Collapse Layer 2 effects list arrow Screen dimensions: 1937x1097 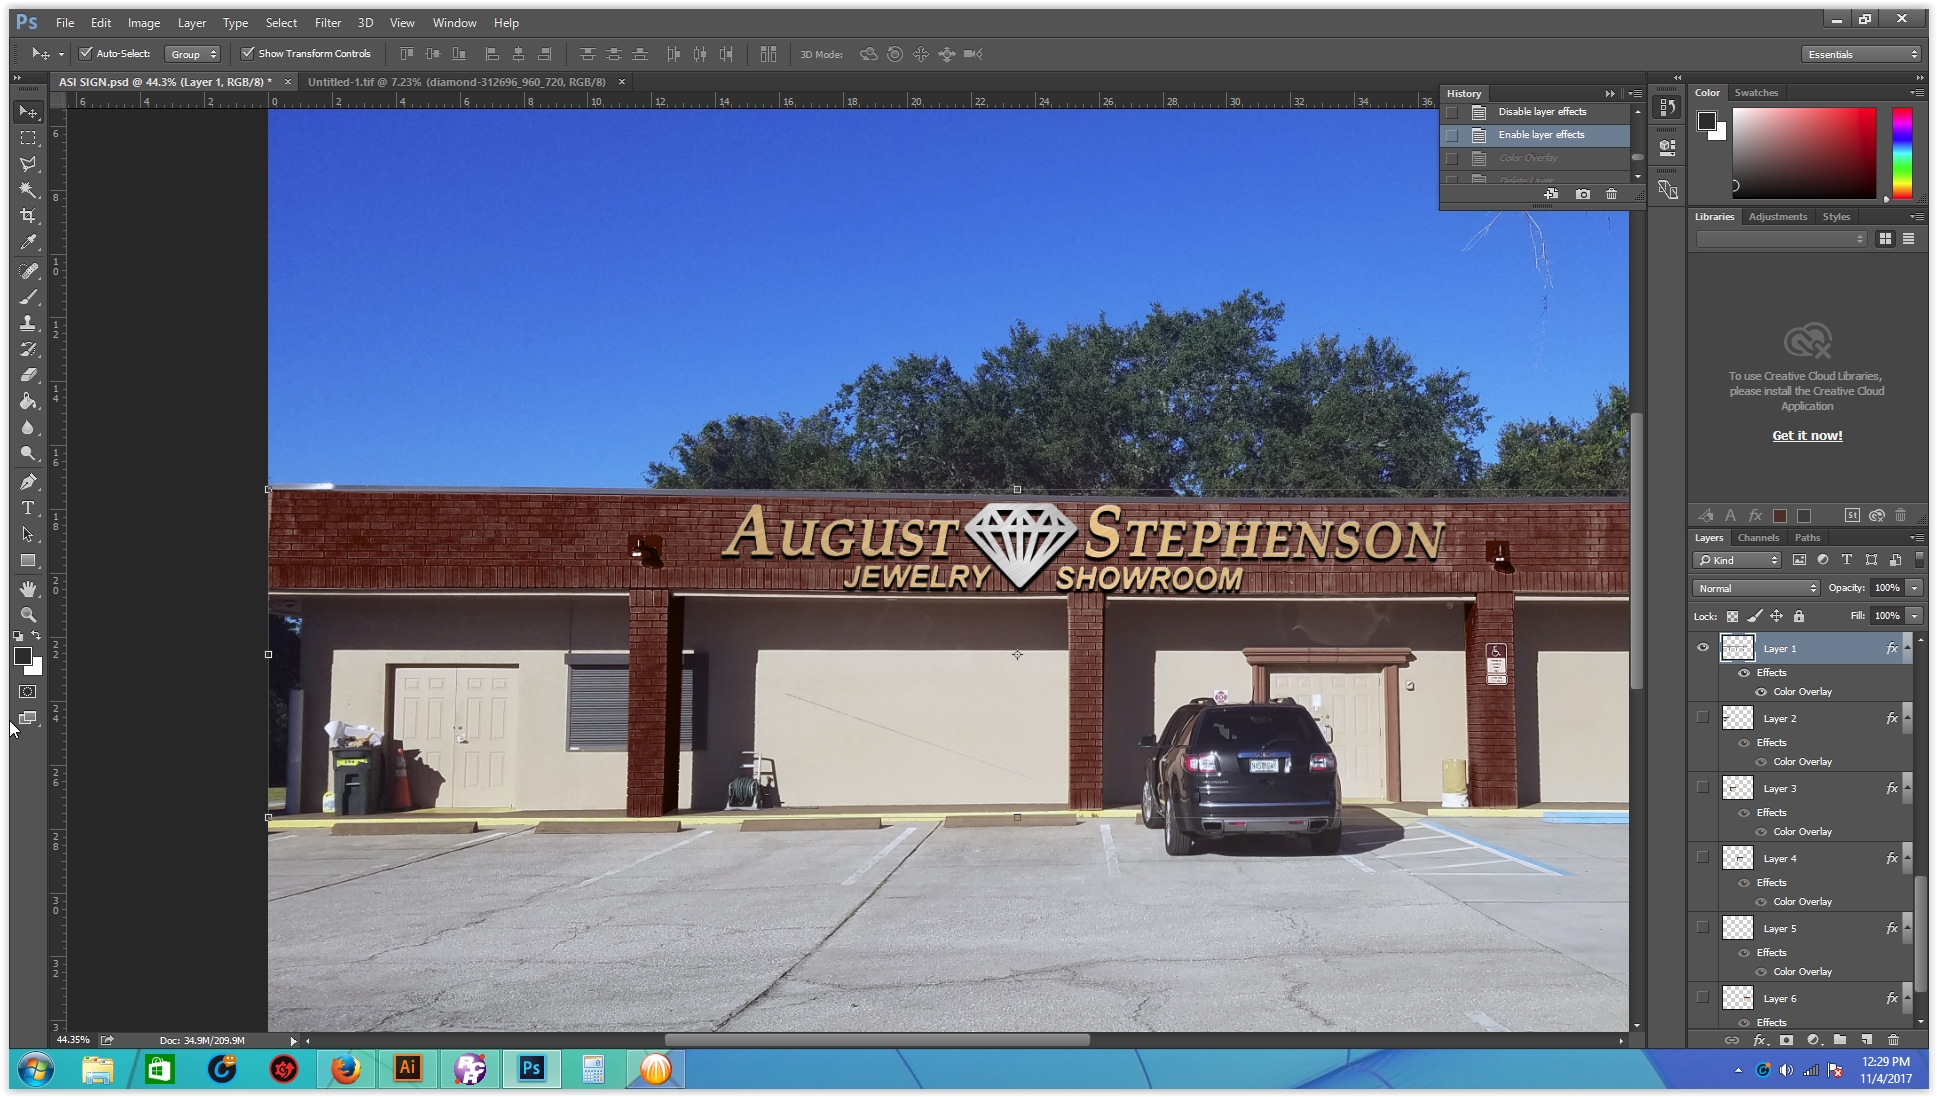(x=1907, y=718)
